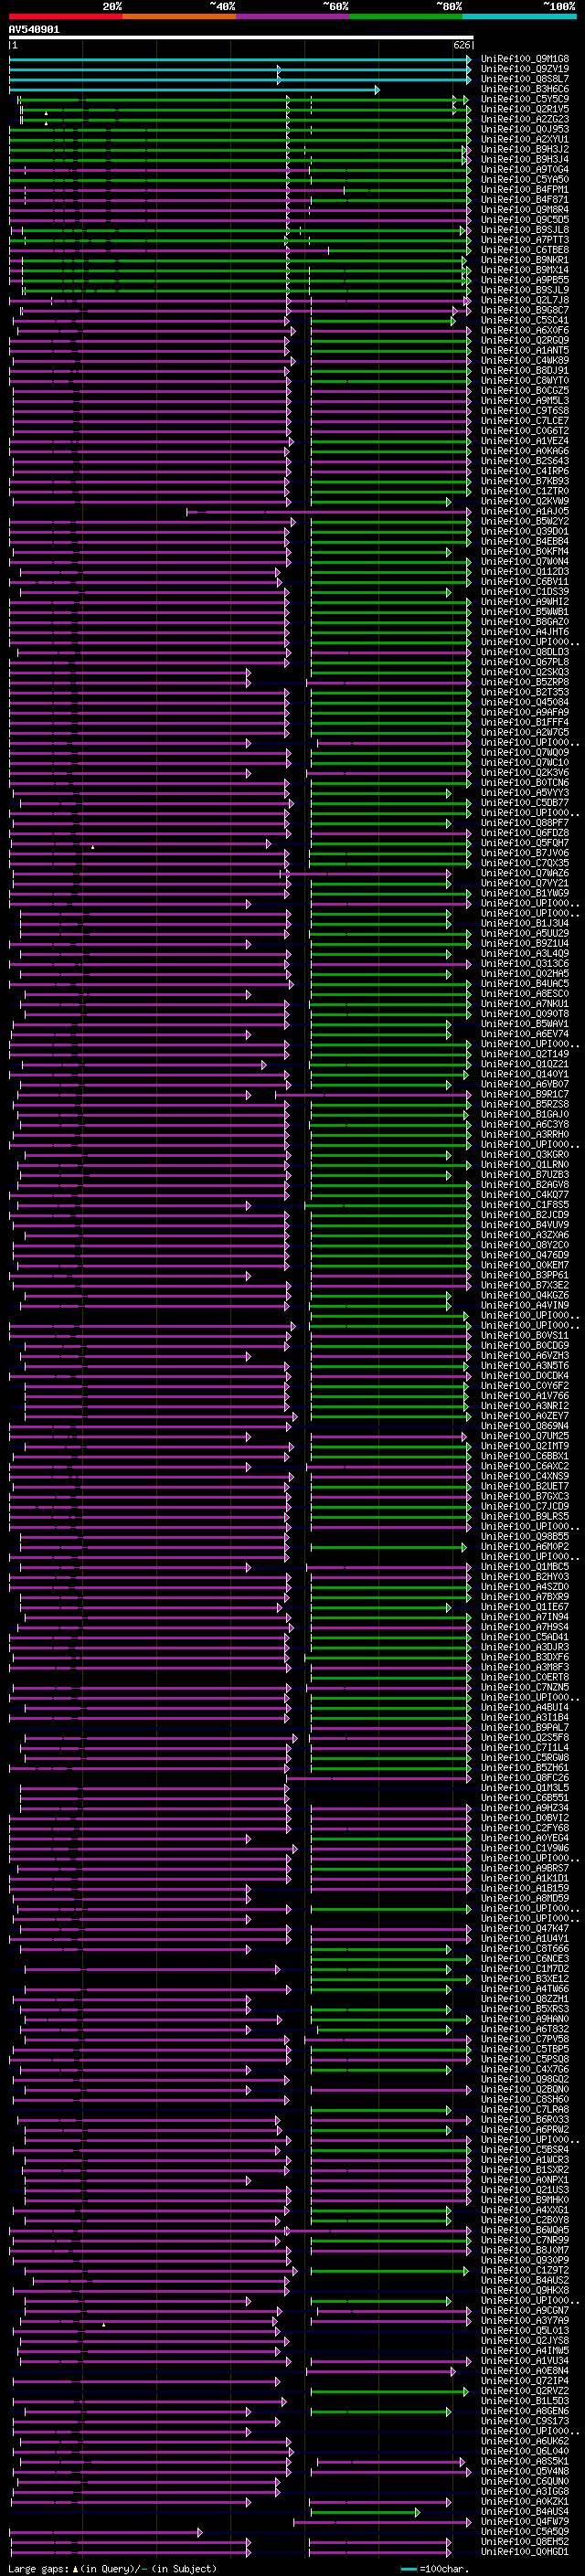Select label UniRef100_C4WK89
The image size is (585, 2576).
coord(525,360)
